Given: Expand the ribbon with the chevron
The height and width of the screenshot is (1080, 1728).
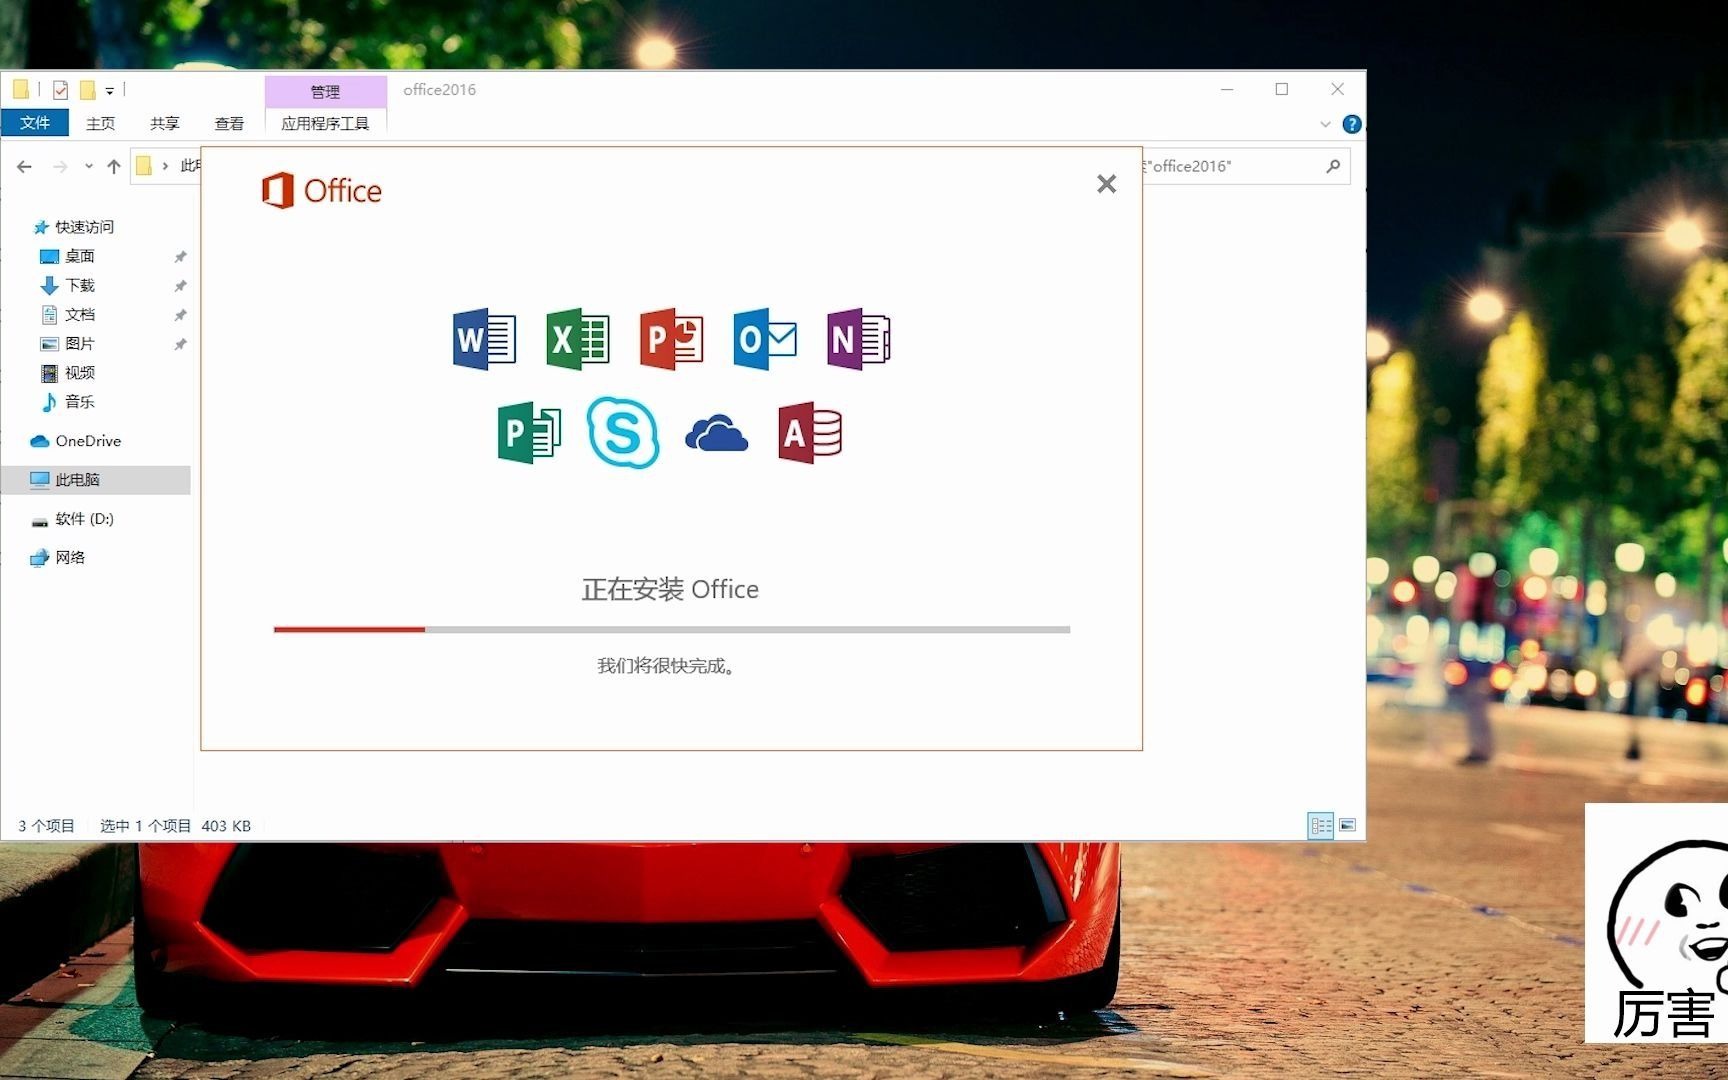Looking at the screenshot, I should click(1325, 124).
